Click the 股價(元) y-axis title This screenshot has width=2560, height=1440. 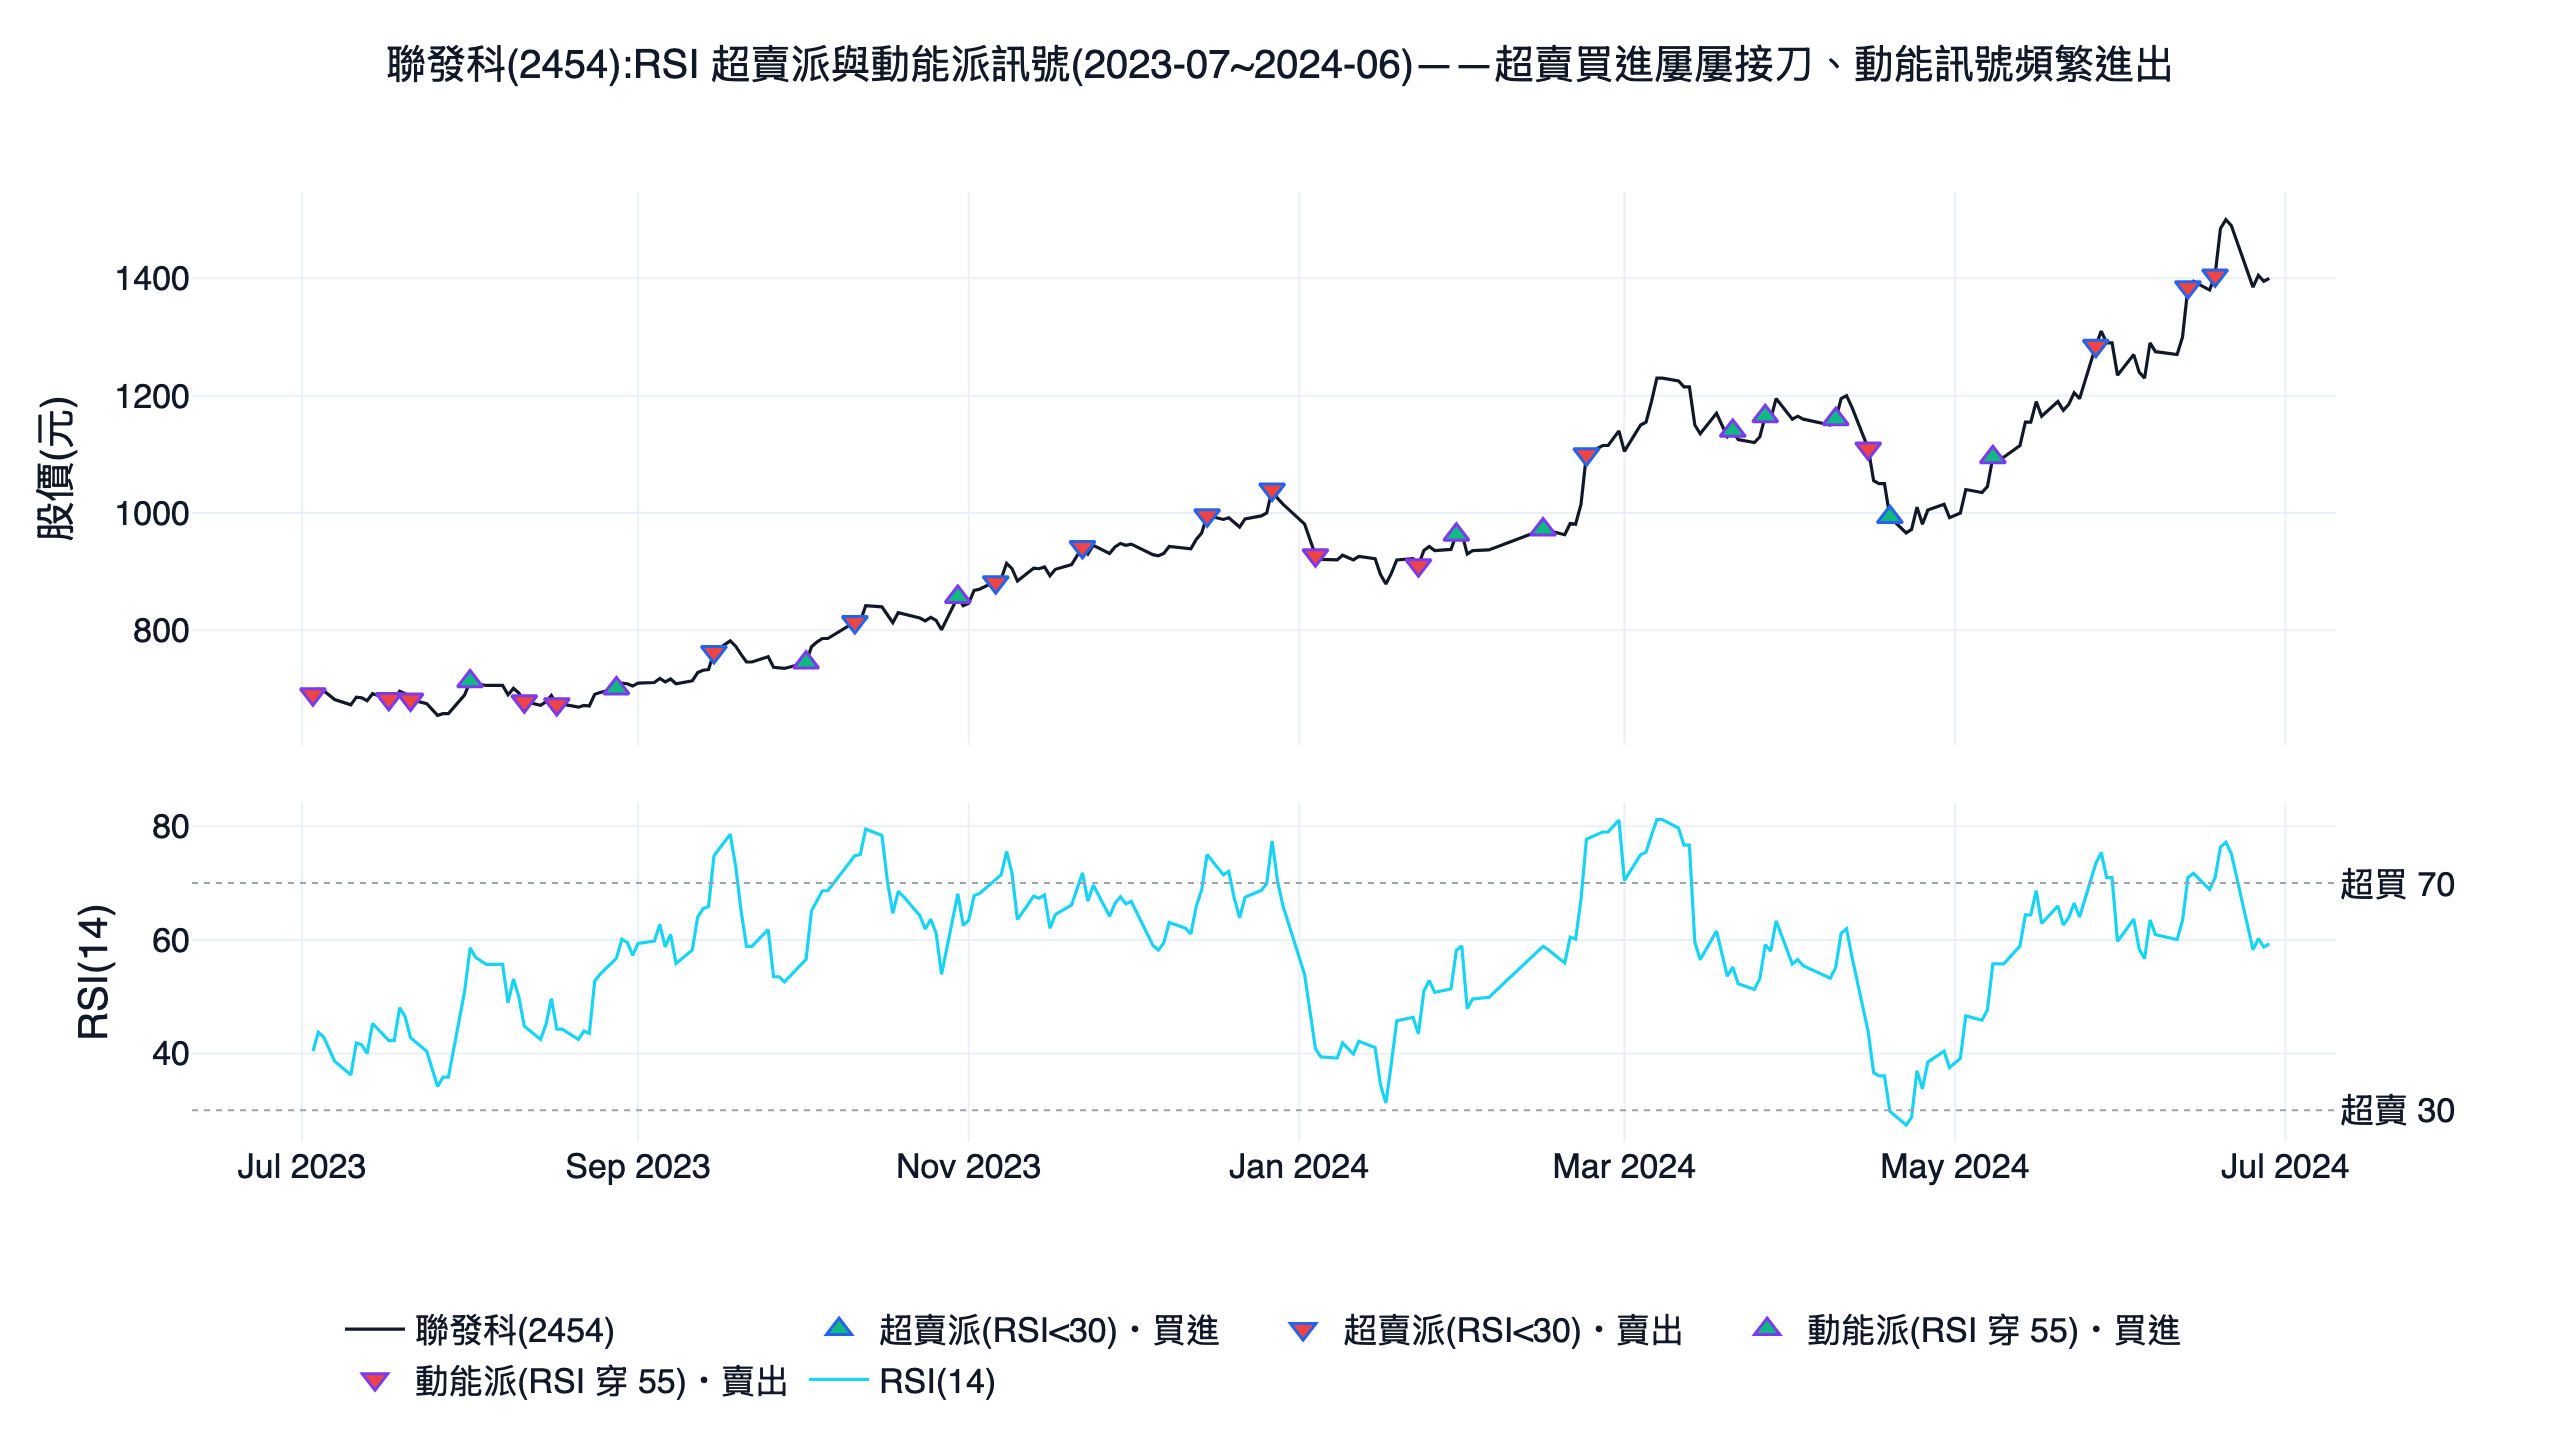56,469
